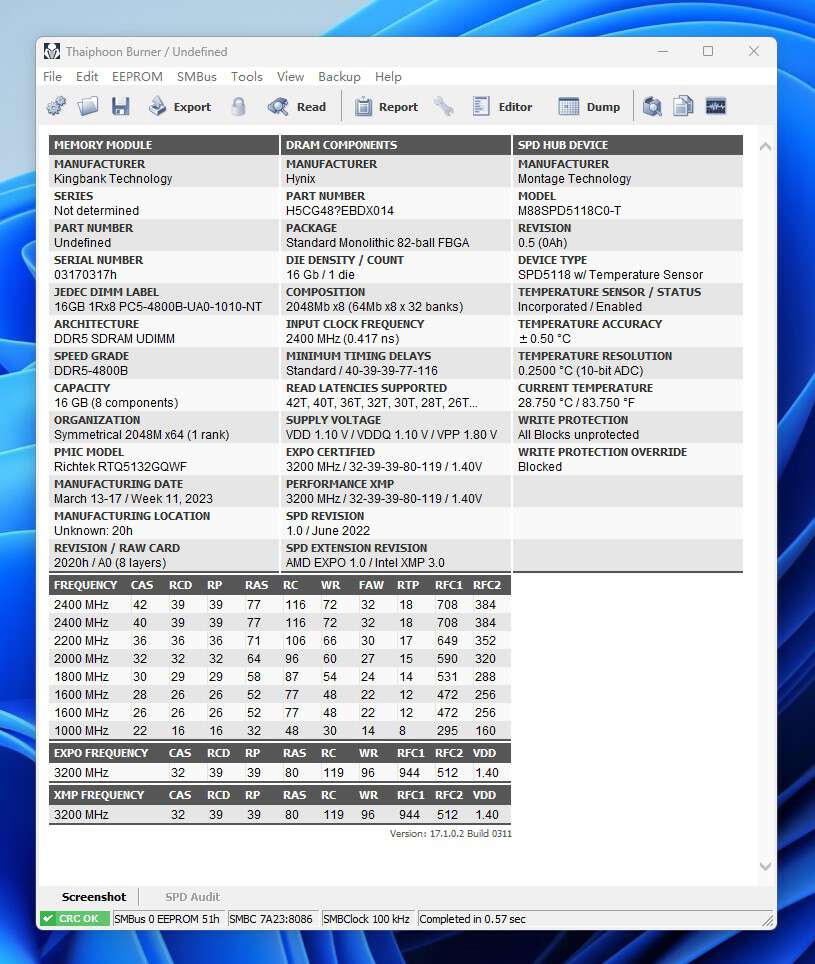Click the Export toolbar button
815x964 pixels.
(x=180, y=107)
